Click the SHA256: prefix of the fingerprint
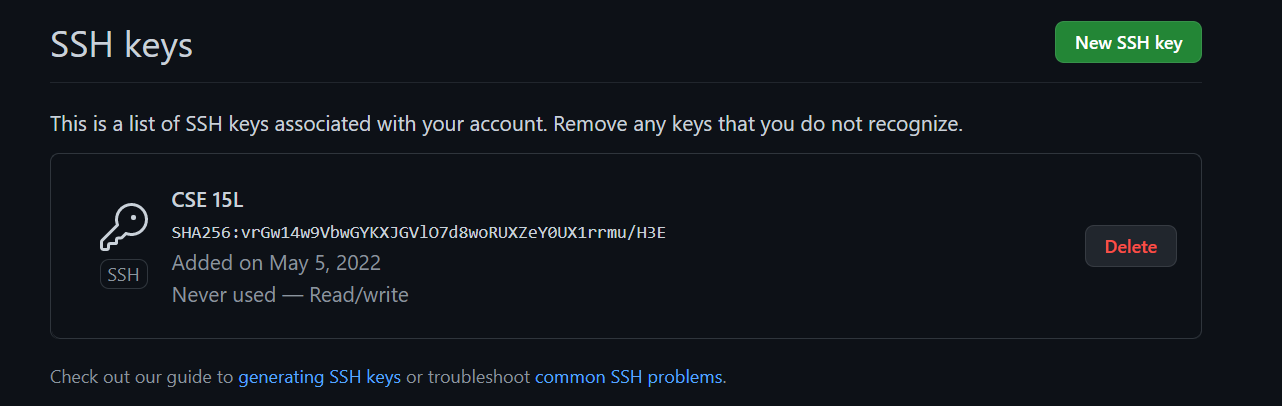This screenshot has width=1282, height=406. pyautogui.click(x=205, y=233)
